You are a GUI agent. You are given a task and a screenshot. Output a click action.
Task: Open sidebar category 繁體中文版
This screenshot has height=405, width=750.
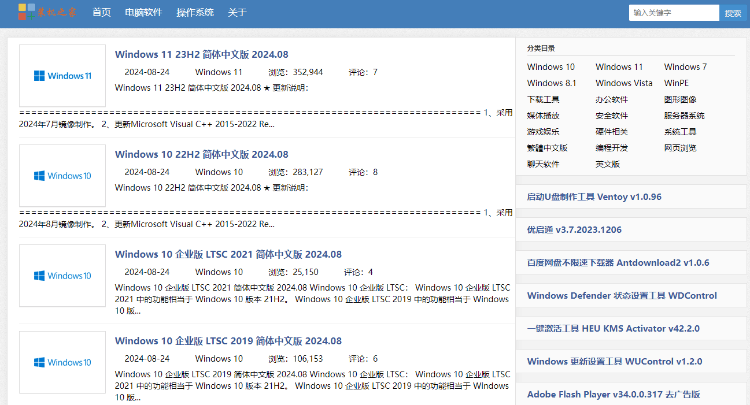click(x=547, y=148)
